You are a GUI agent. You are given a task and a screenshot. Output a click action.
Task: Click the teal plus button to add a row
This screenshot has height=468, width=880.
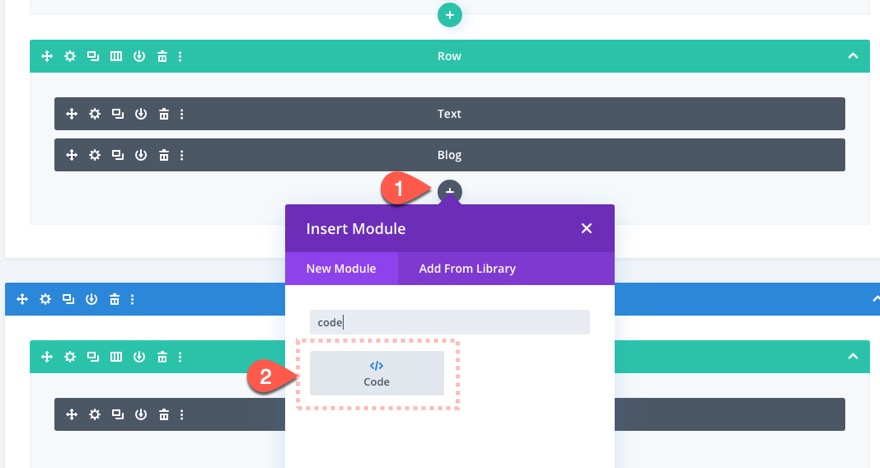pos(449,15)
